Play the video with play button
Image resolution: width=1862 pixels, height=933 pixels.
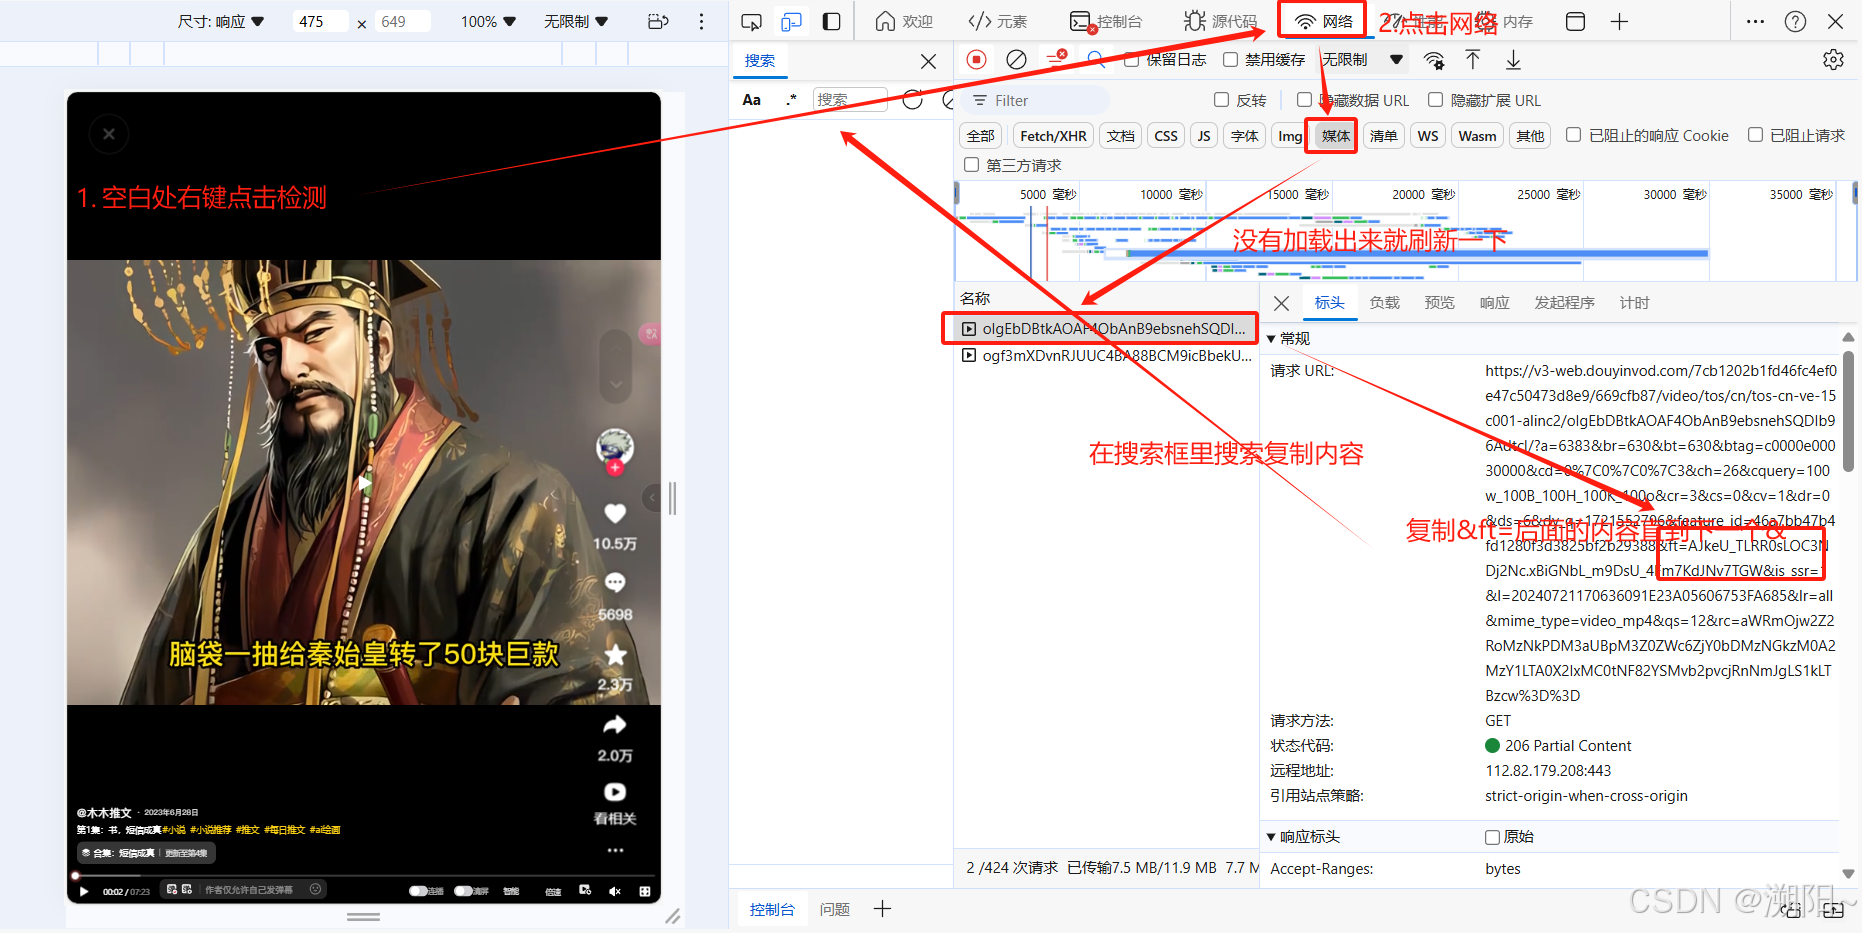coord(84,891)
